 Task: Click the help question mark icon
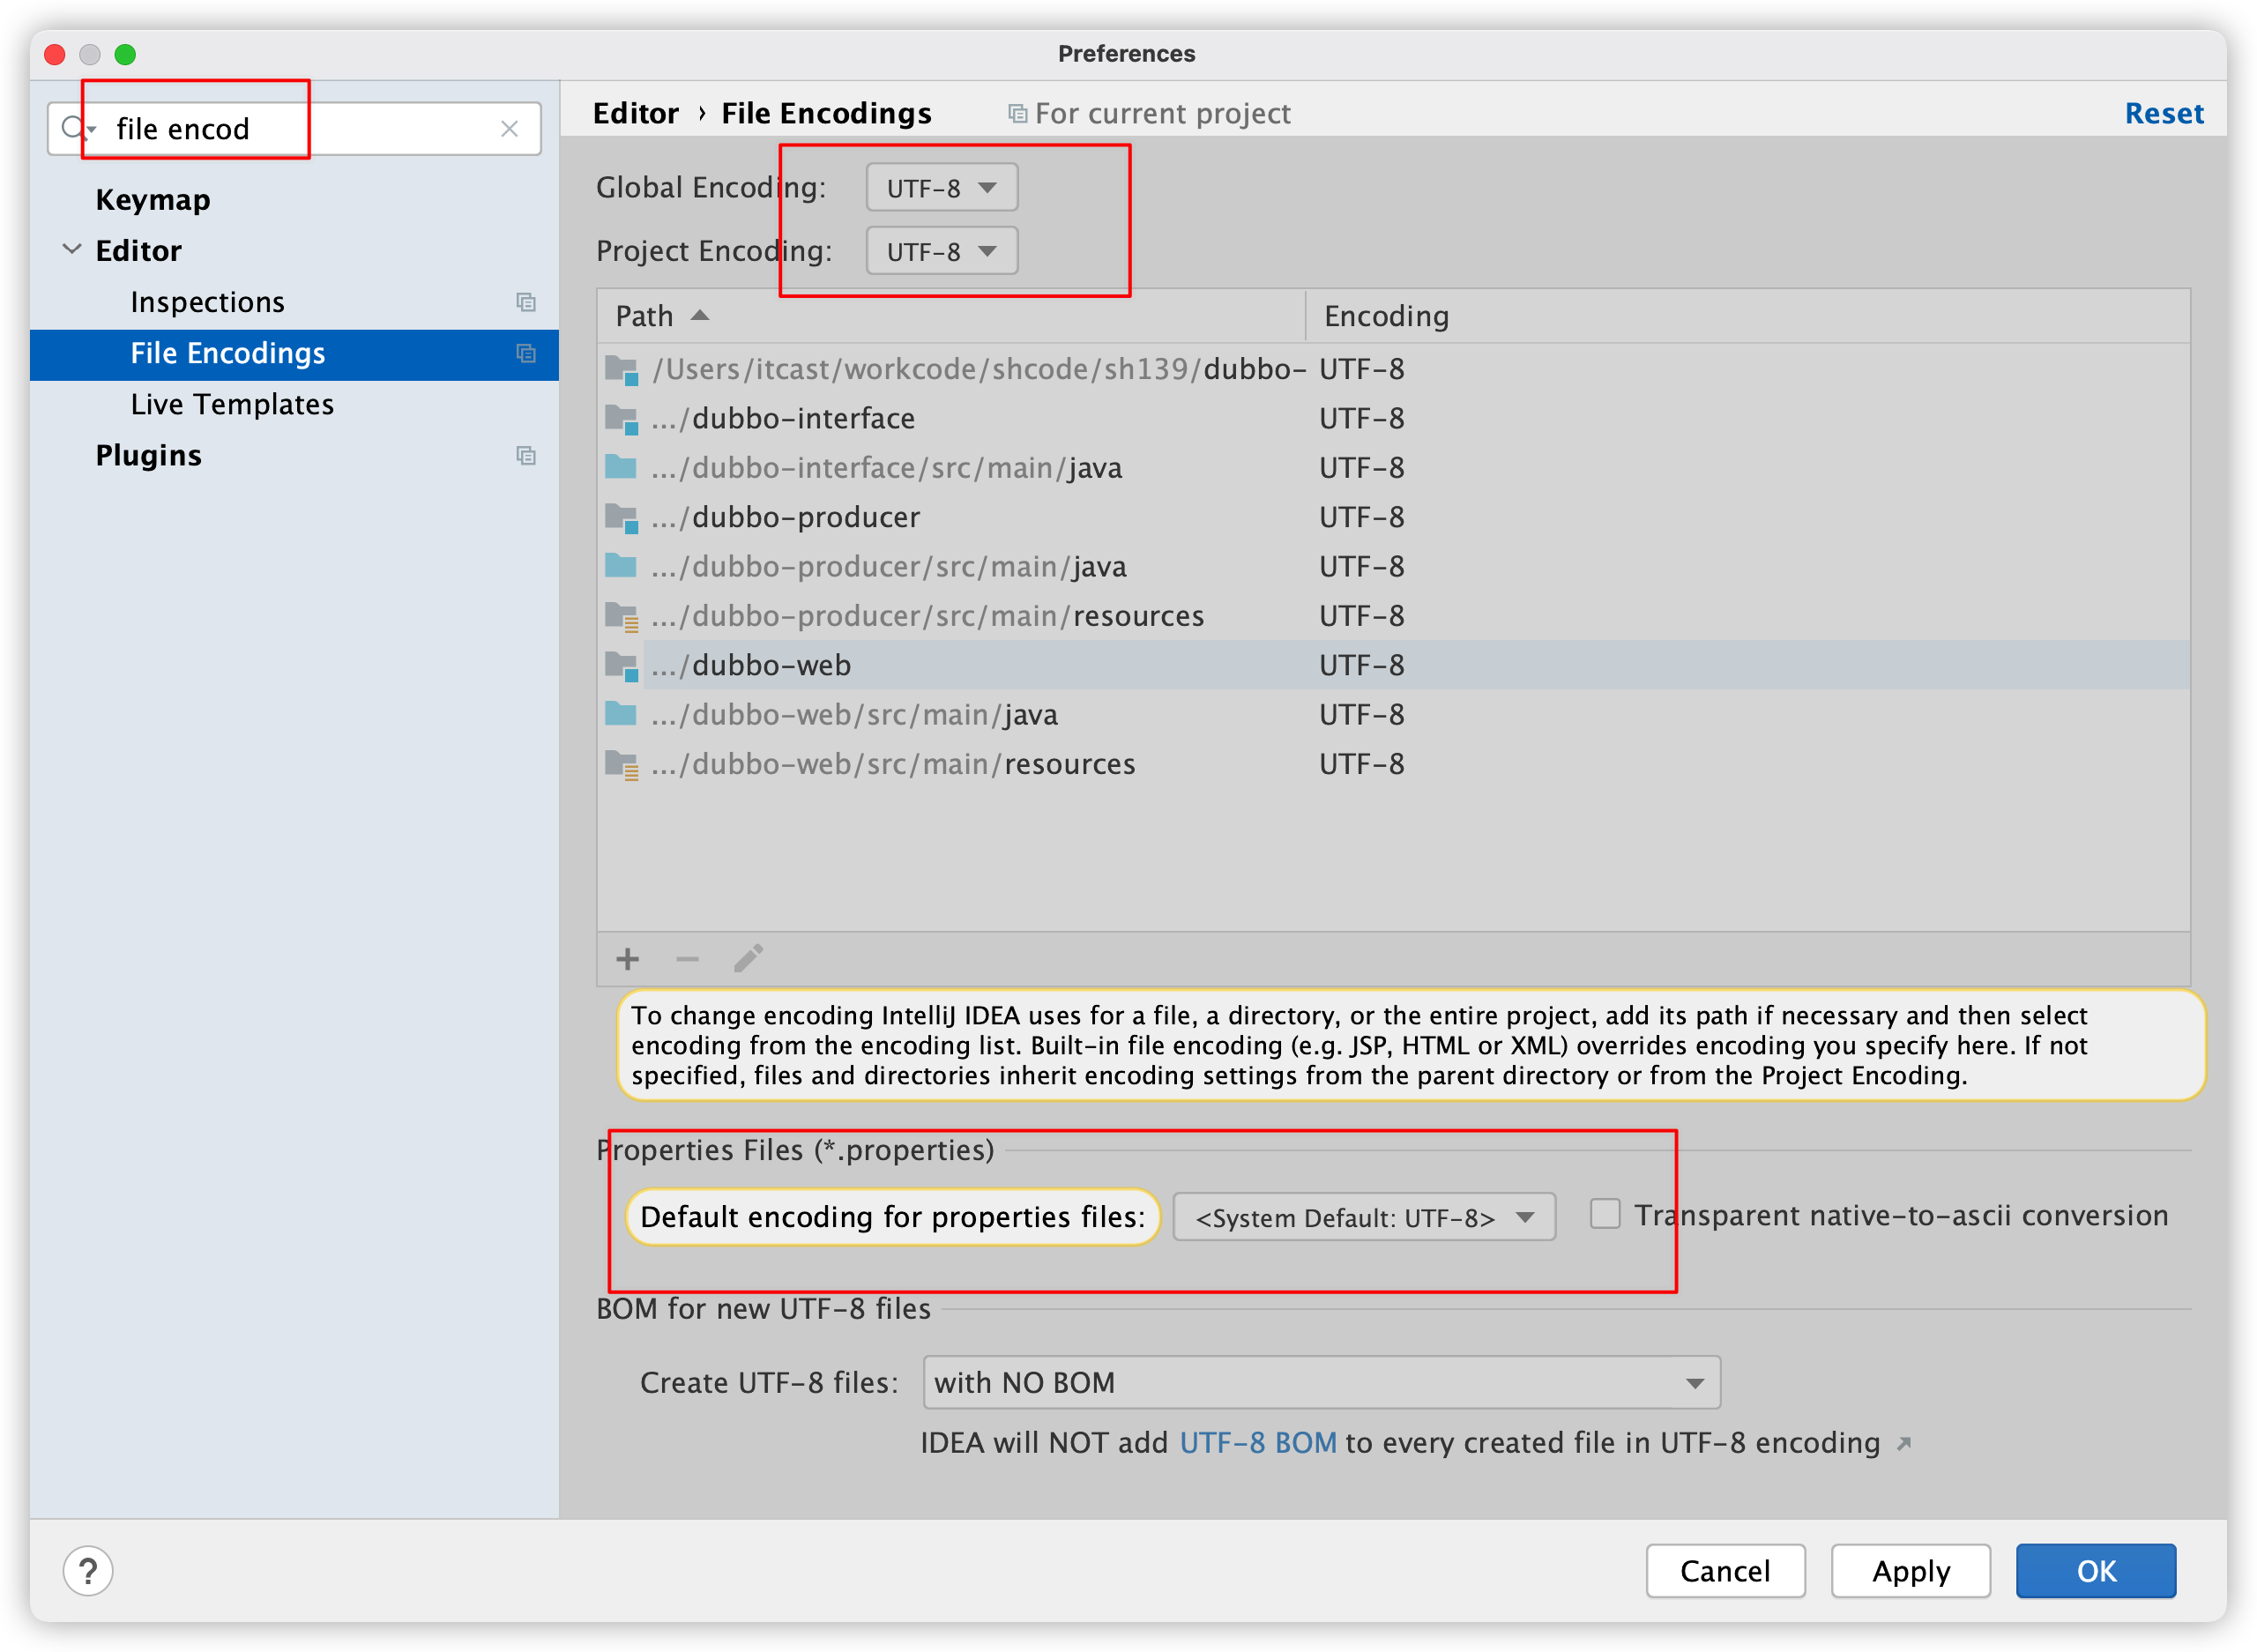click(88, 1570)
